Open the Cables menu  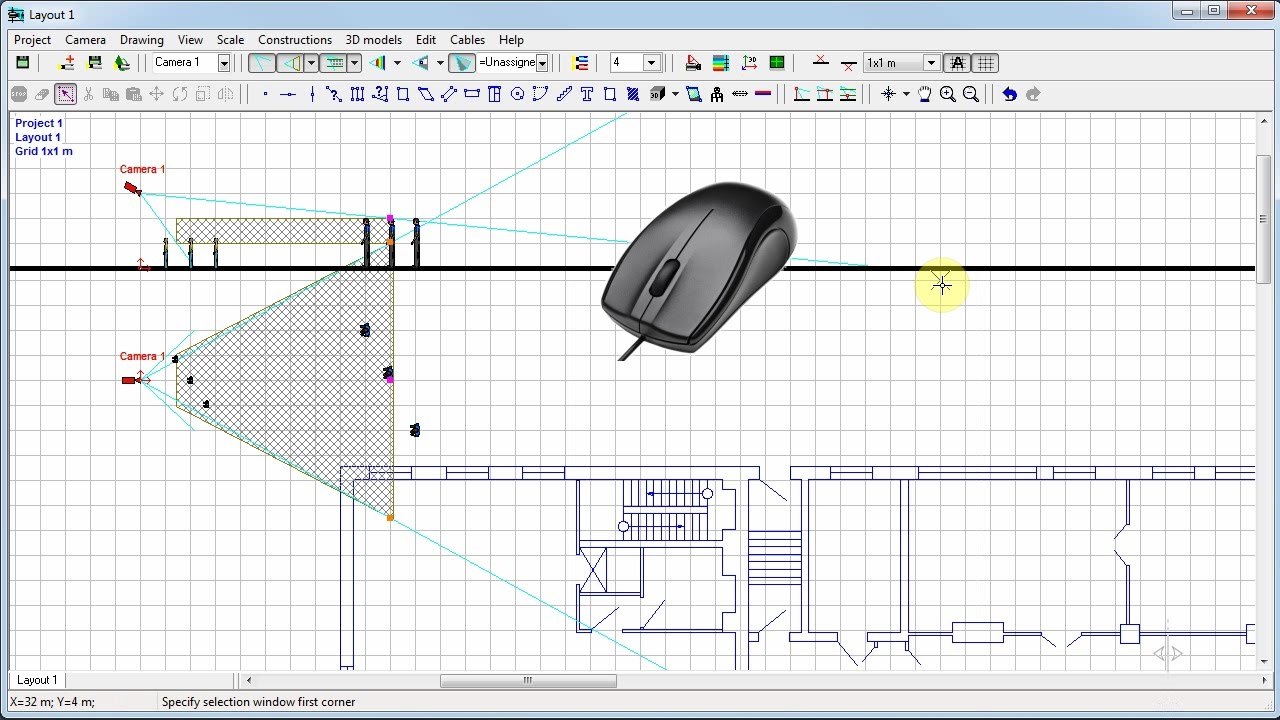click(467, 40)
